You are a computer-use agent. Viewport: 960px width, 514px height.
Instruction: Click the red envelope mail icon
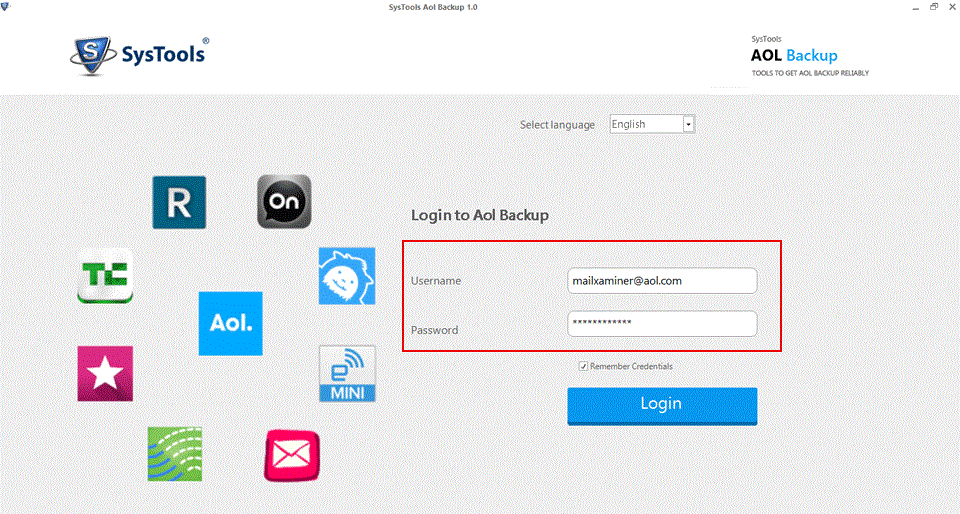[x=292, y=456]
